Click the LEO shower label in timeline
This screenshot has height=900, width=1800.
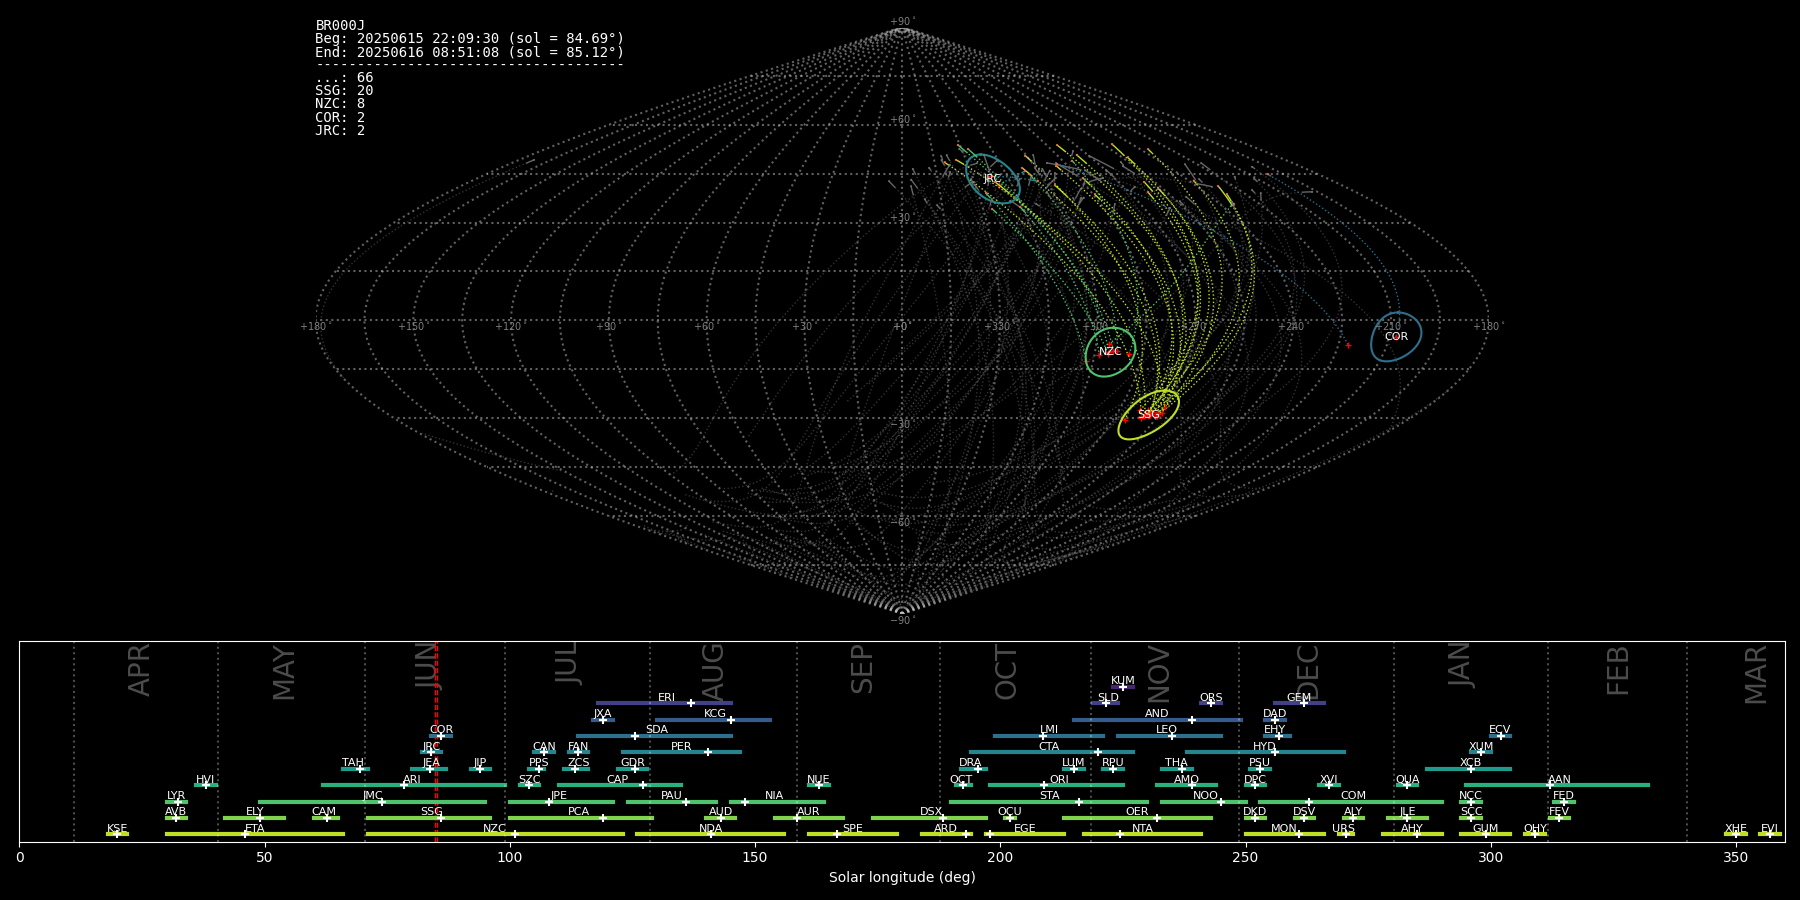pos(1166,730)
